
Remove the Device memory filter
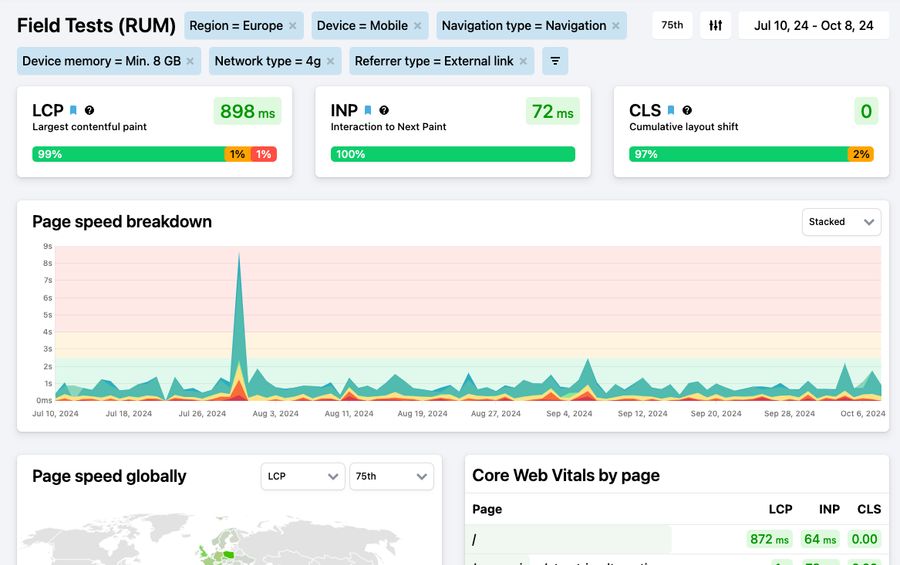190,61
